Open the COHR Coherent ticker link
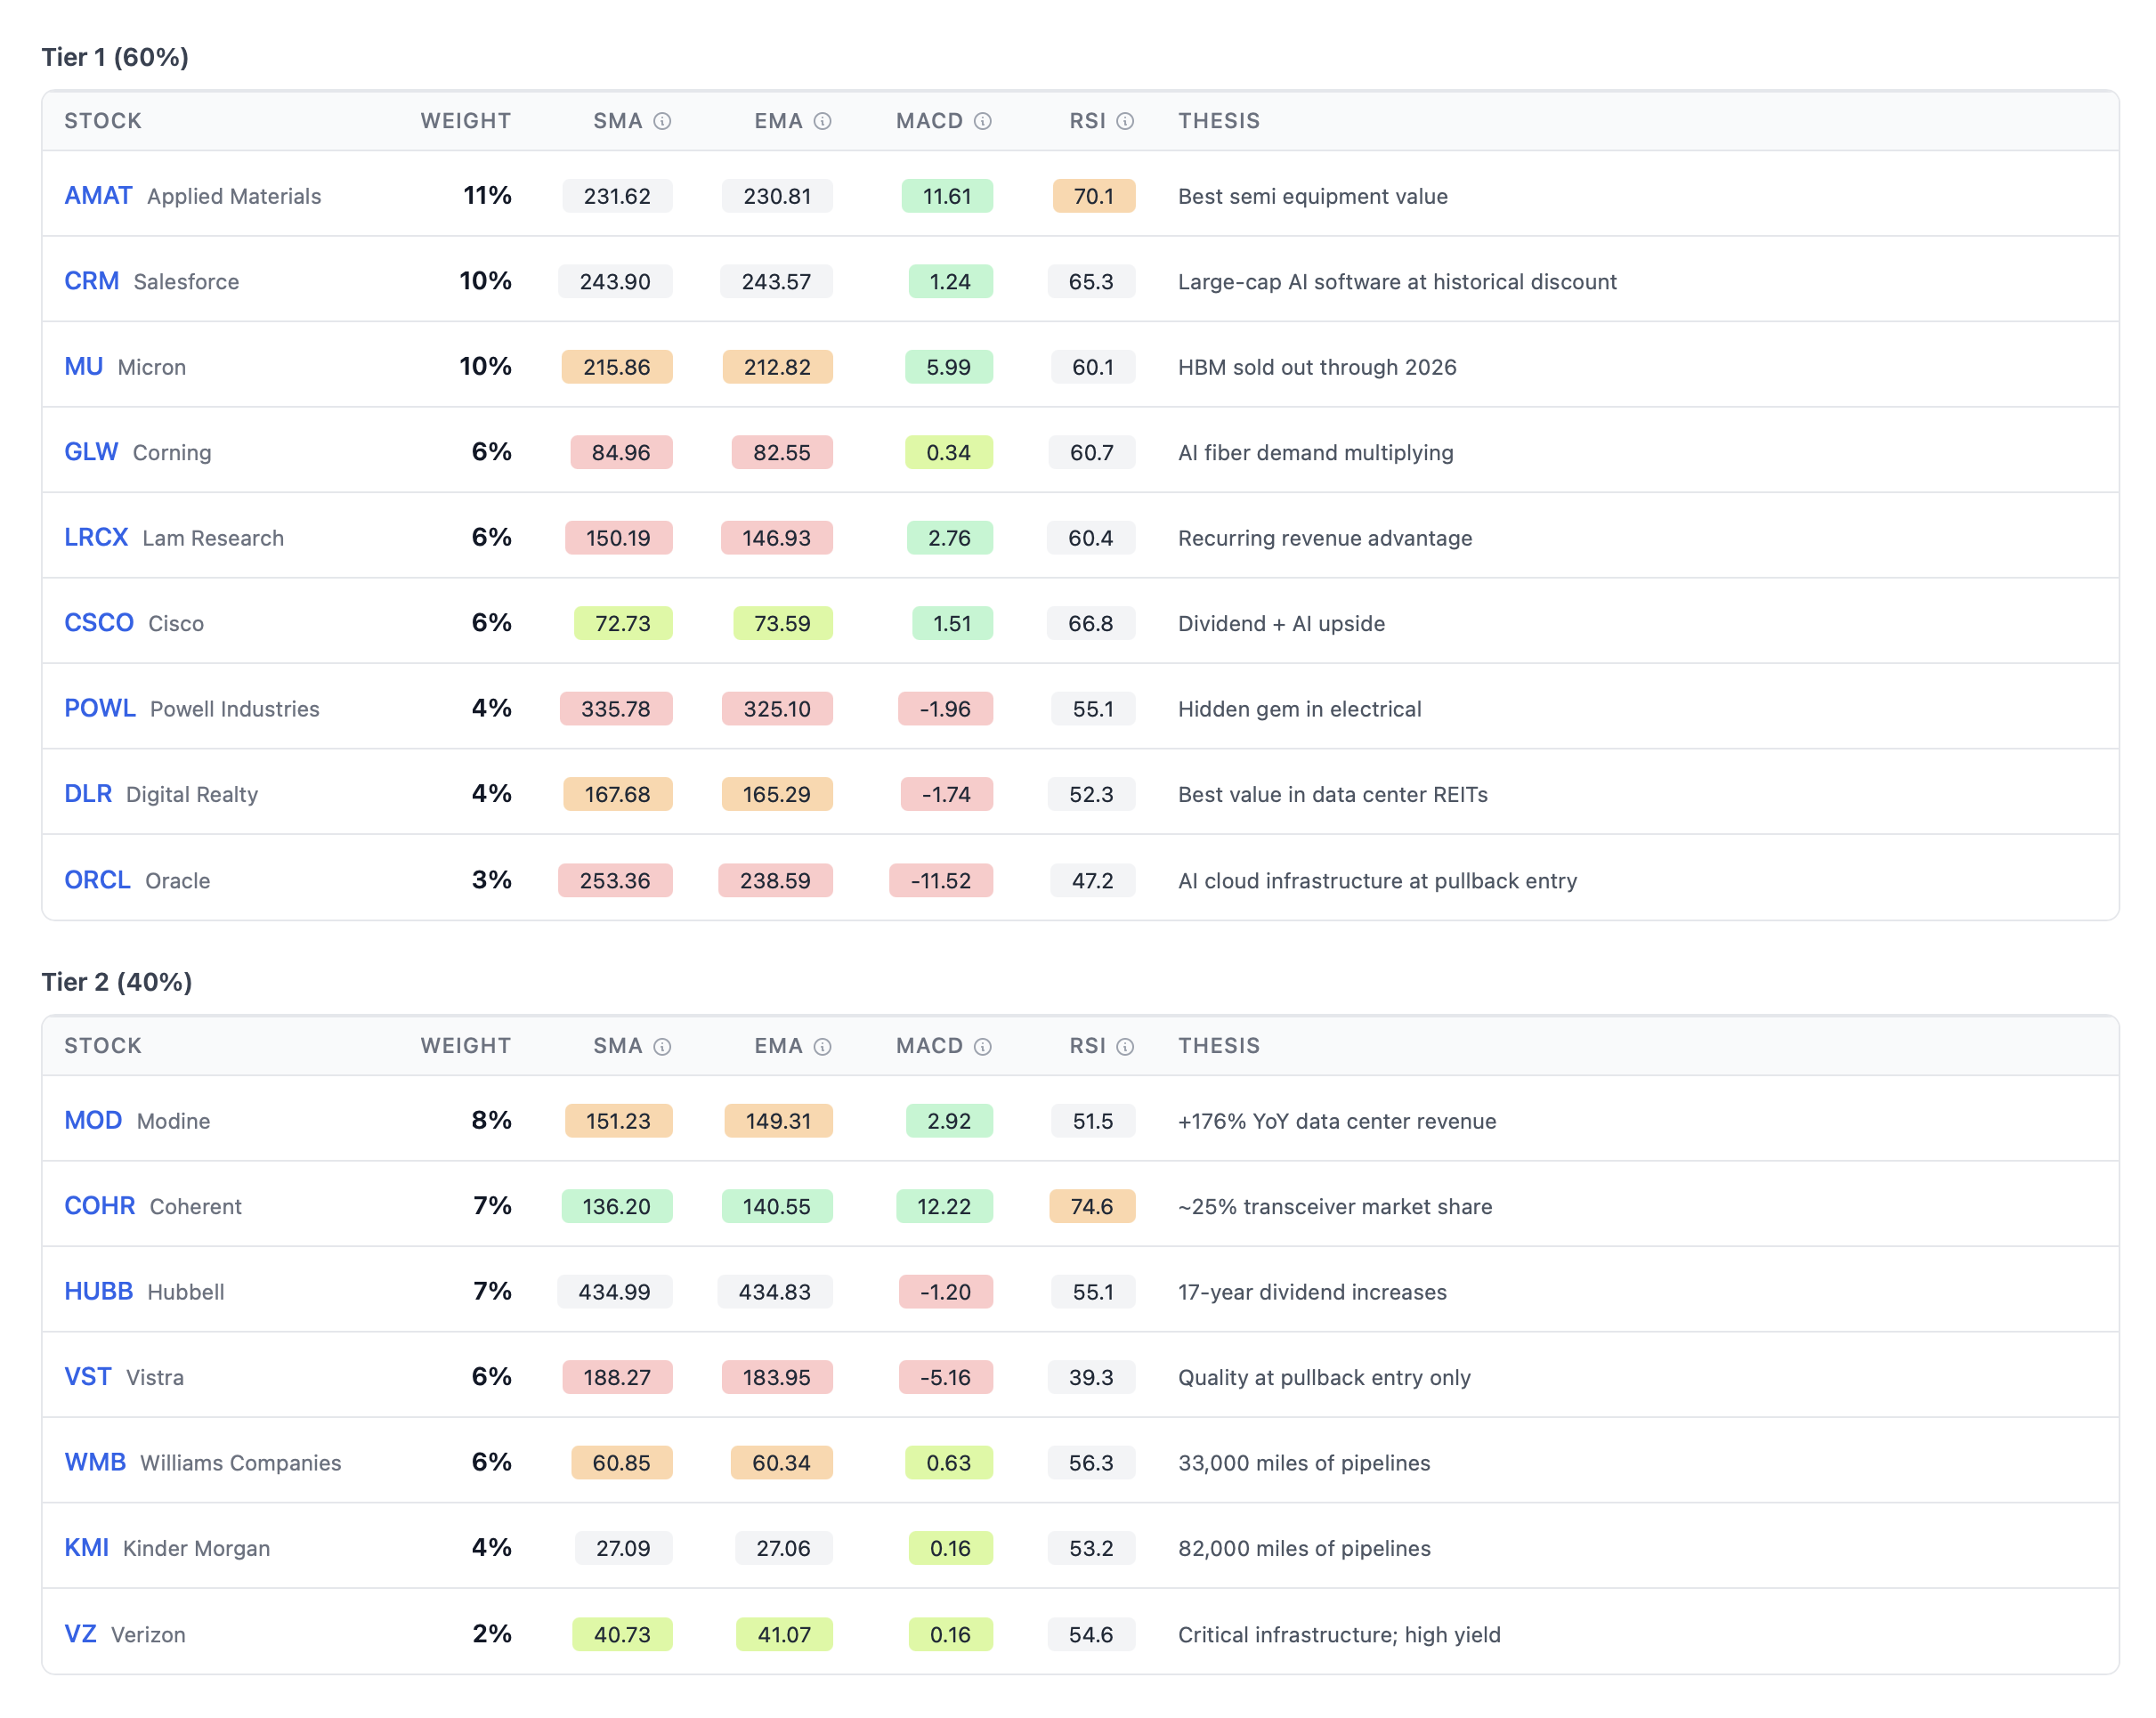The image size is (2156, 1718). [100, 1206]
